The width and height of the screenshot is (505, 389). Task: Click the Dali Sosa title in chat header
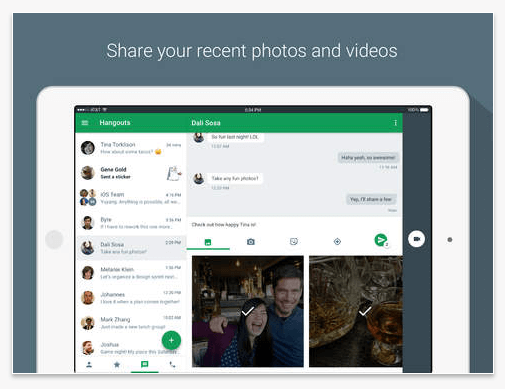click(206, 123)
